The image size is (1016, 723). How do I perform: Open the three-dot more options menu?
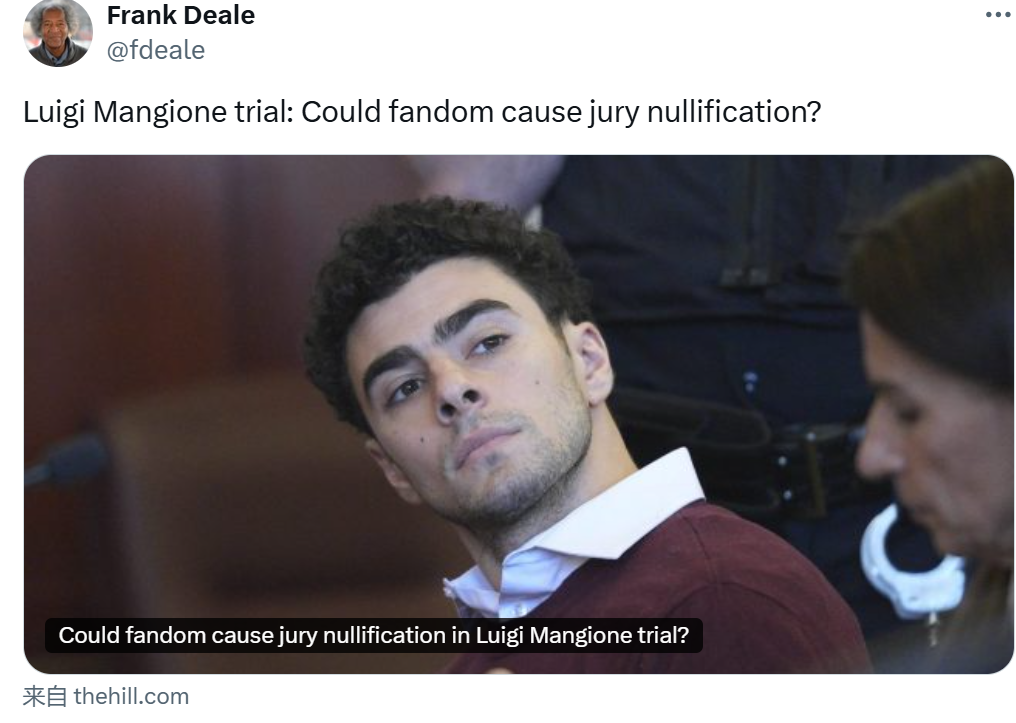coord(998,15)
